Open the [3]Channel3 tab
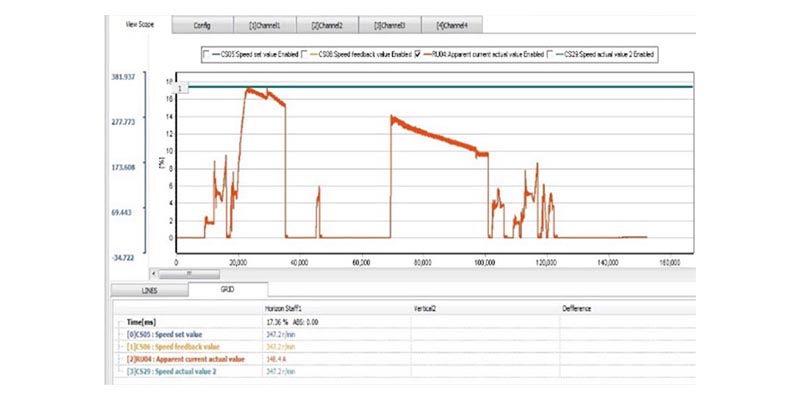This screenshot has width=800, height=400. click(x=389, y=24)
